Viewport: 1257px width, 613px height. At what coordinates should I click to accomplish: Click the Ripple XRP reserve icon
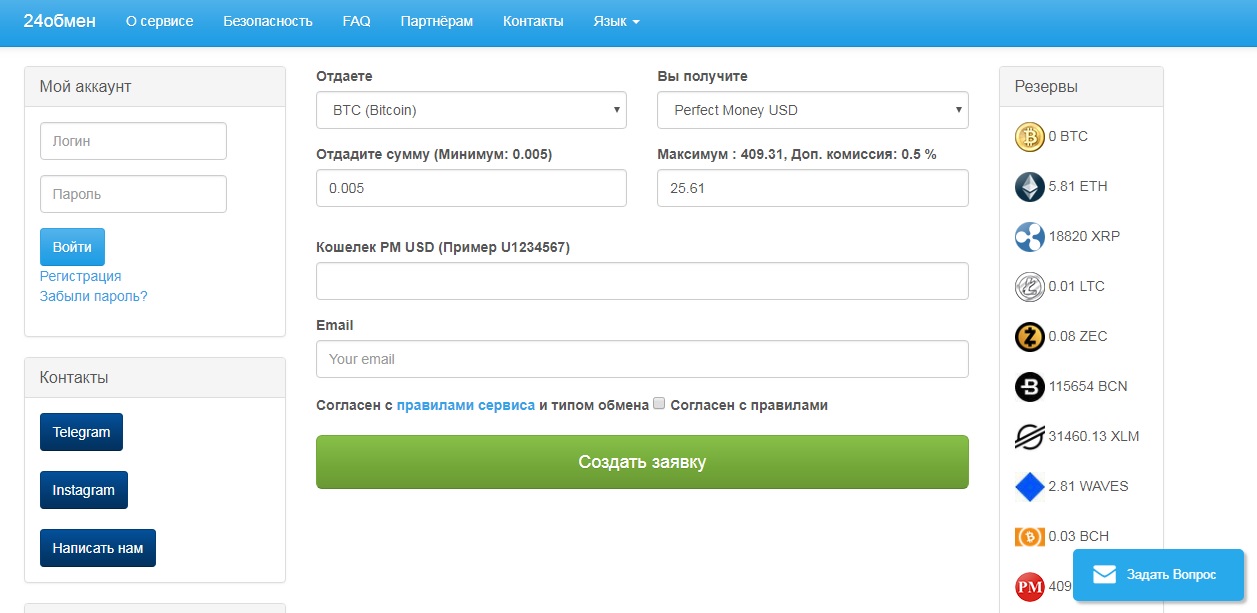pyautogui.click(x=1029, y=237)
